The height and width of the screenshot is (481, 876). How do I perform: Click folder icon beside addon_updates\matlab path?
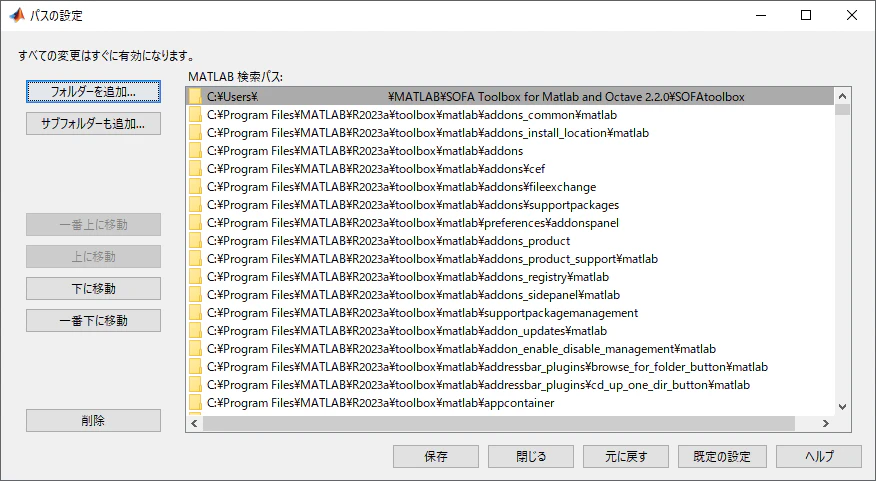[x=195, y=331]
